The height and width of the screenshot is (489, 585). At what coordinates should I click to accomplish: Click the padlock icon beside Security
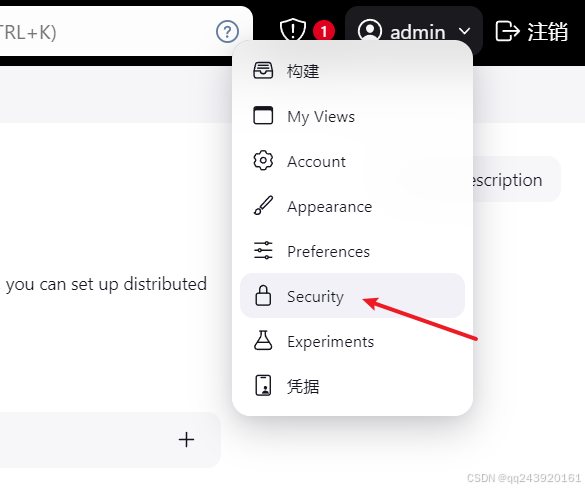263,295
